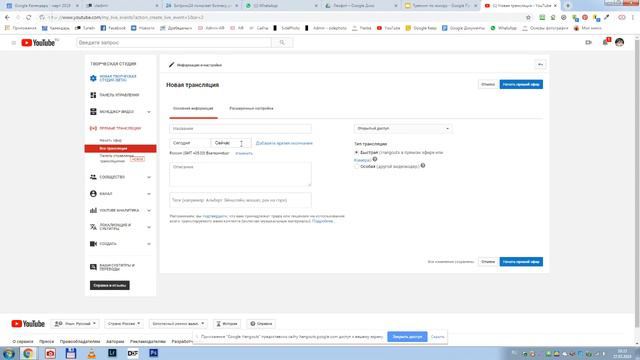Open Lightroom from the taskbar
This screenshot has width=640, height=360.
coord(112,353)
